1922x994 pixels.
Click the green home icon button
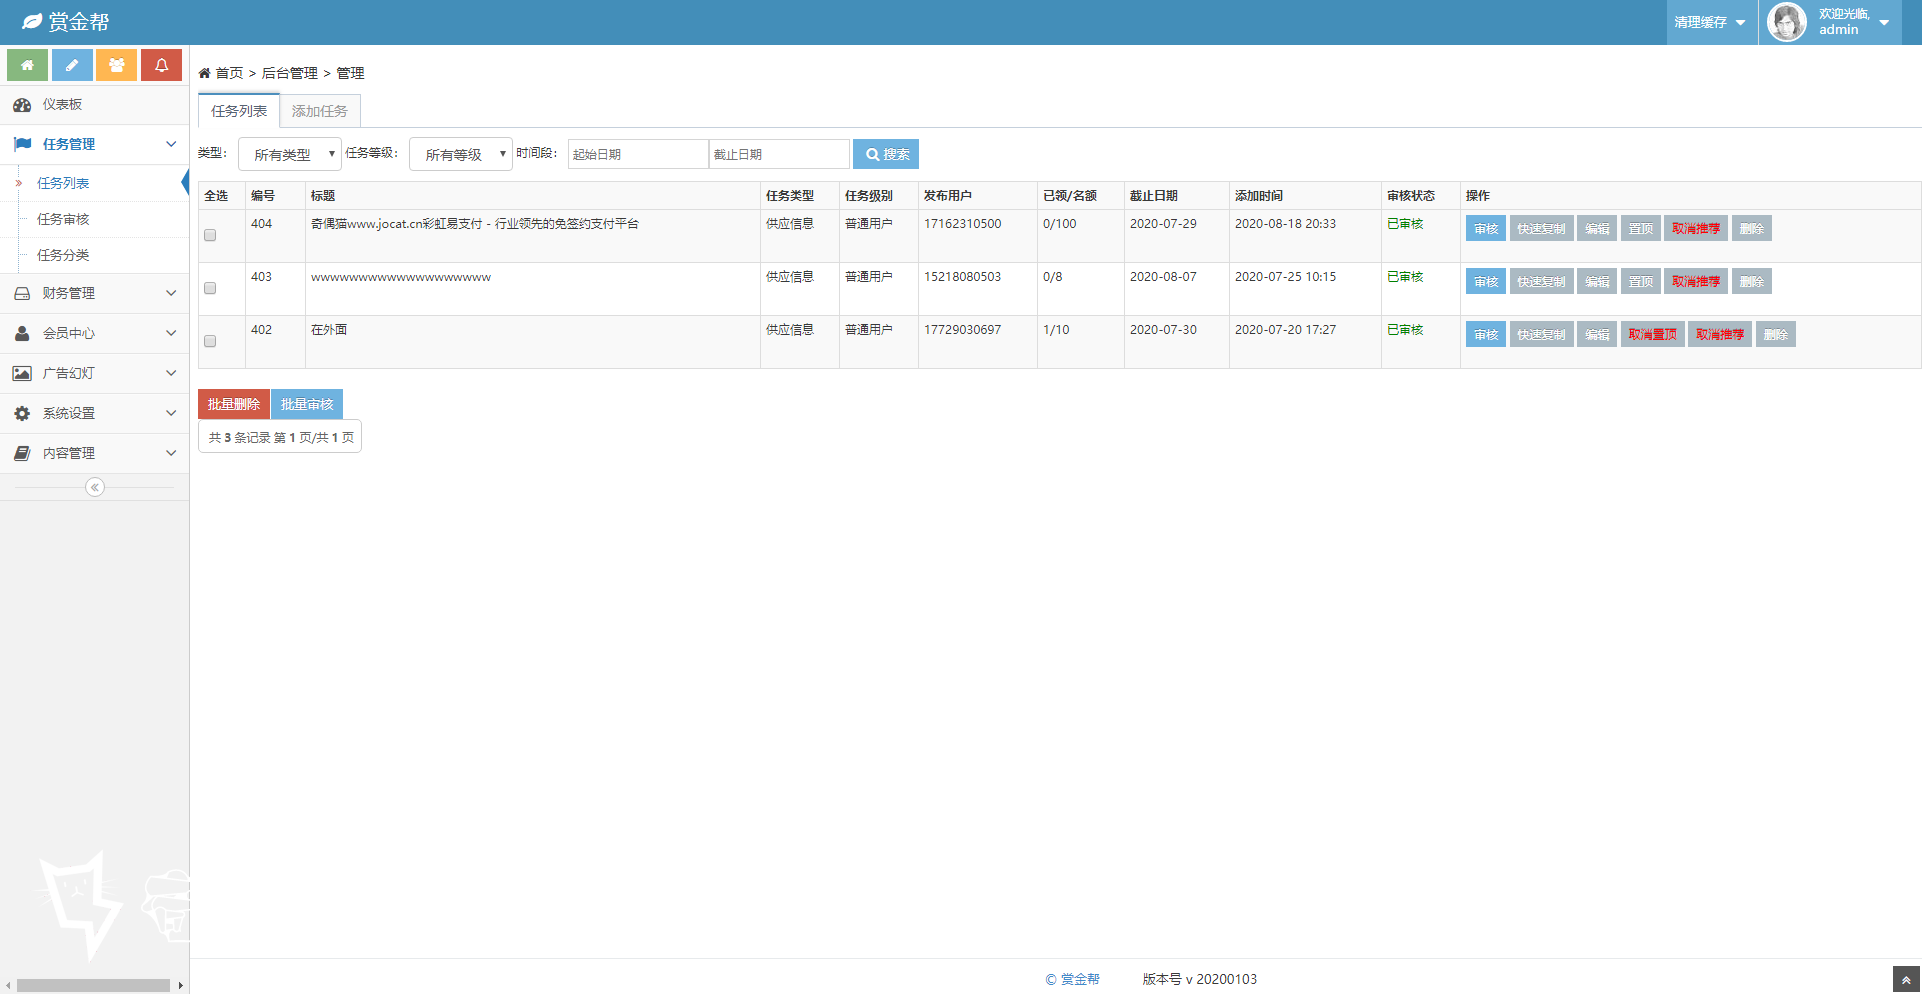coord(27,65)
